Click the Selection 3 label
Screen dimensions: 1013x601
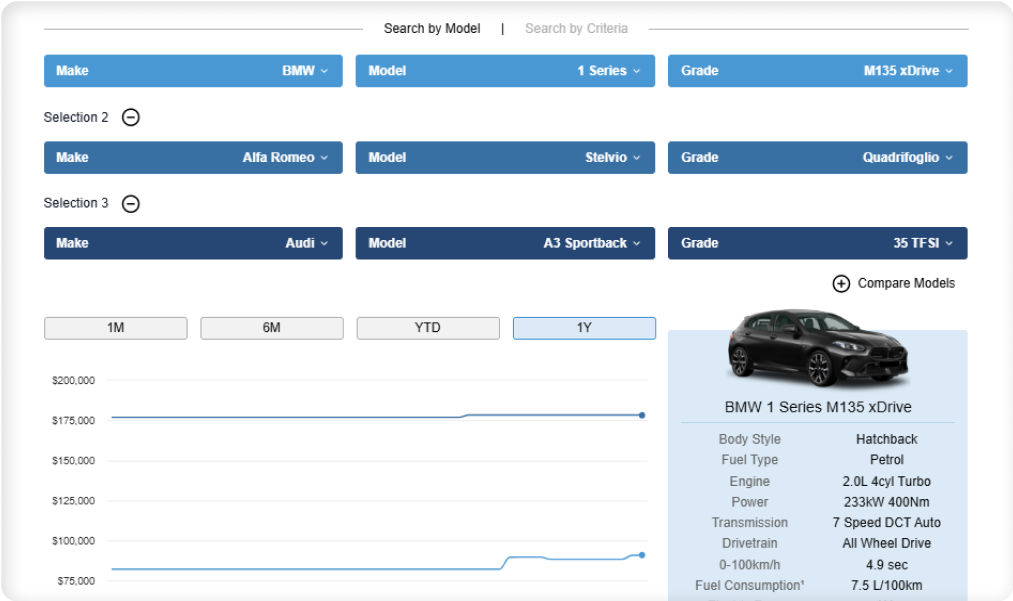(76, 203)
